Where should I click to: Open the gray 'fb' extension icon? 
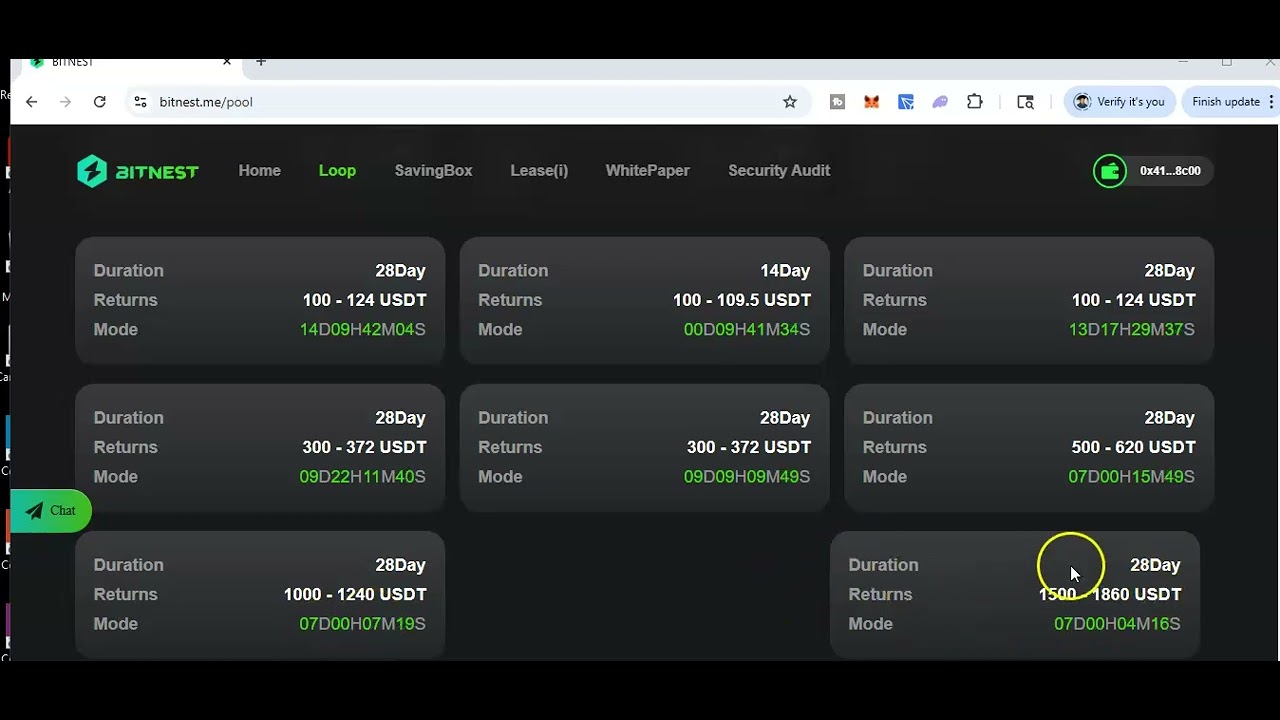point(838,102)
